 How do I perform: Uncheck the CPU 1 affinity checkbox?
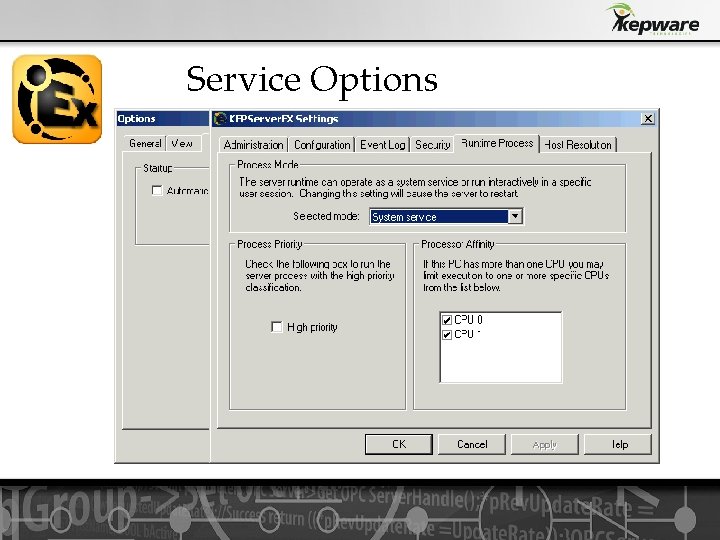tap(446, 335)
